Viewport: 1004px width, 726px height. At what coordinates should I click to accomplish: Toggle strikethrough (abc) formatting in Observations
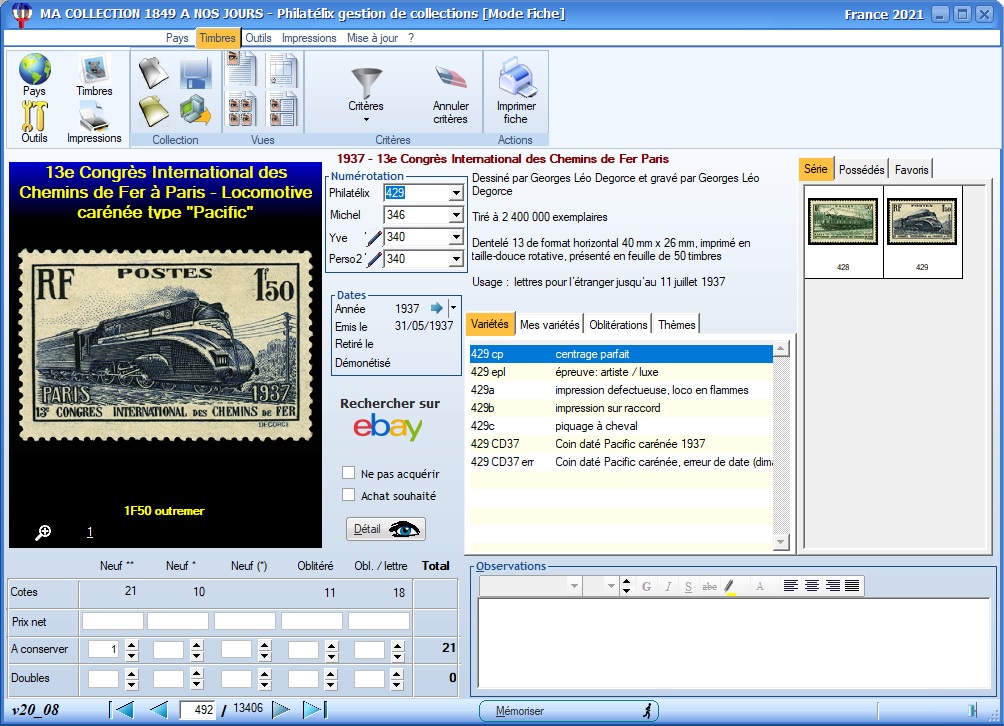click(x=709, y=586)
